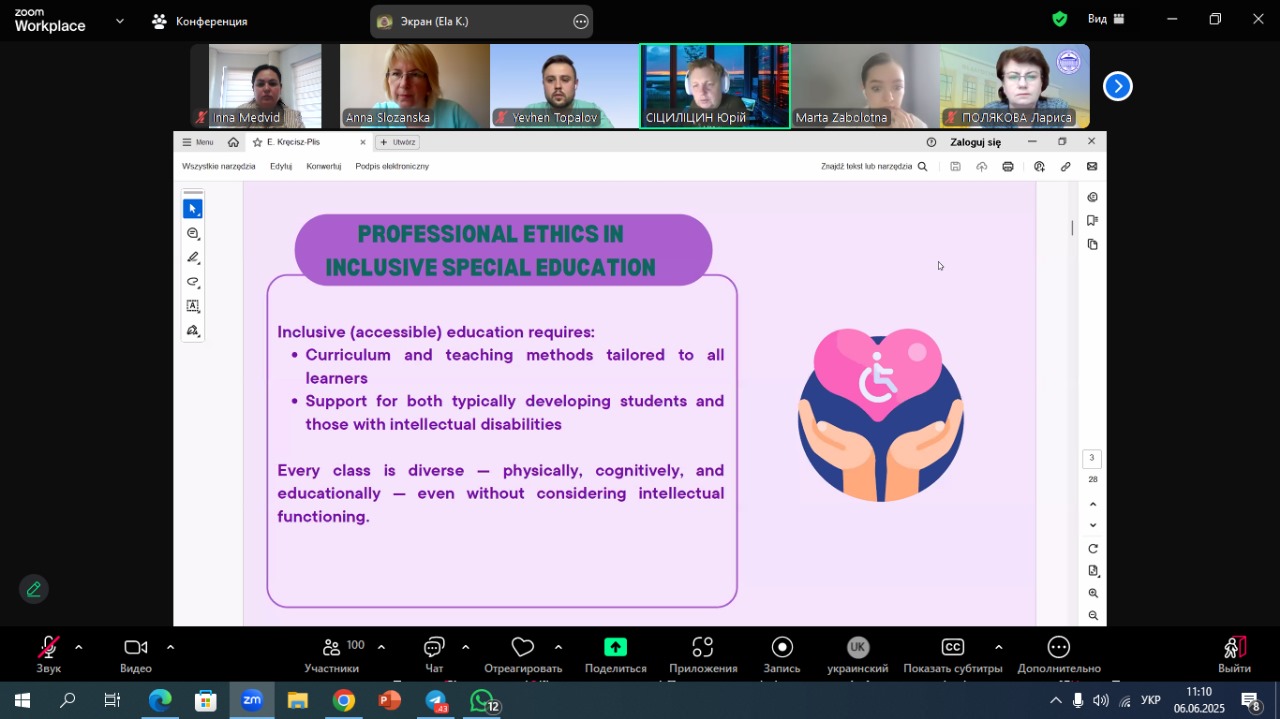
Task: Click the annotation pencil icon
Action: pyautogui.click(x=34, y=589)
